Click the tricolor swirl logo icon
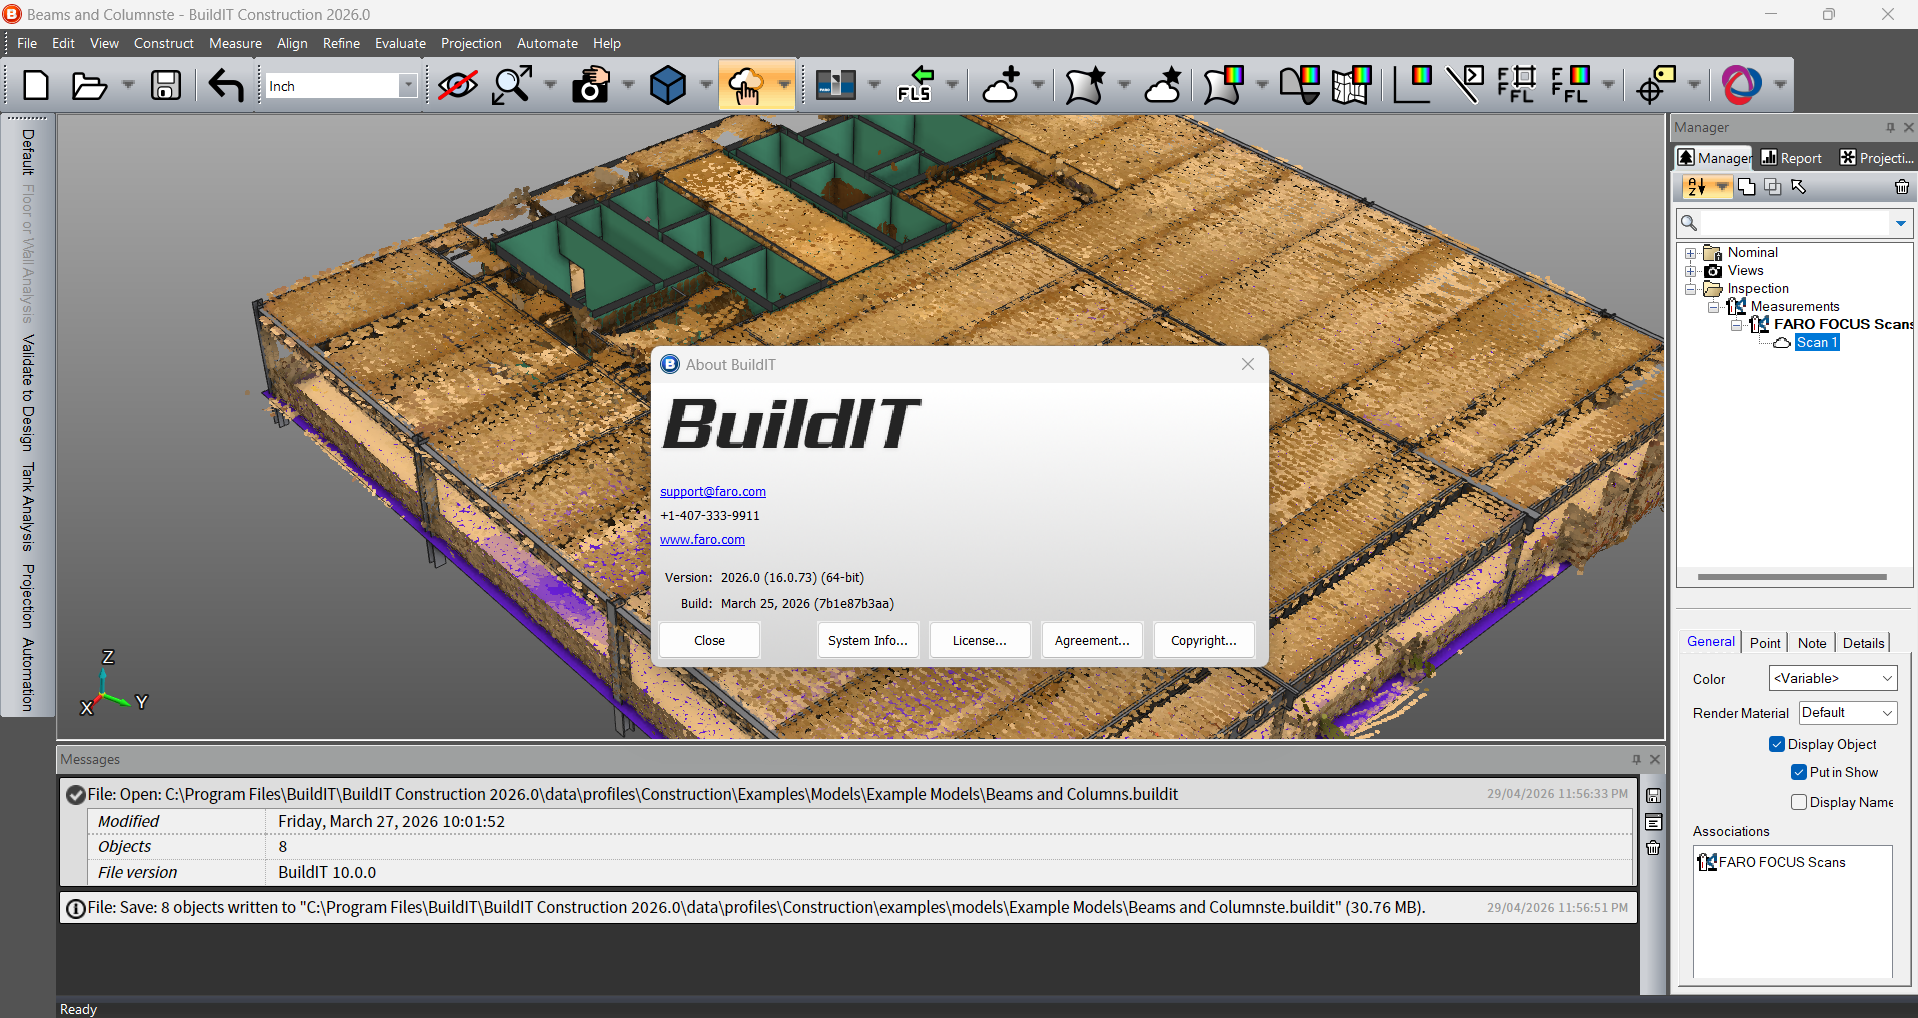The width and height of the screenshot is (1918, 1018). pos(1742,86)
